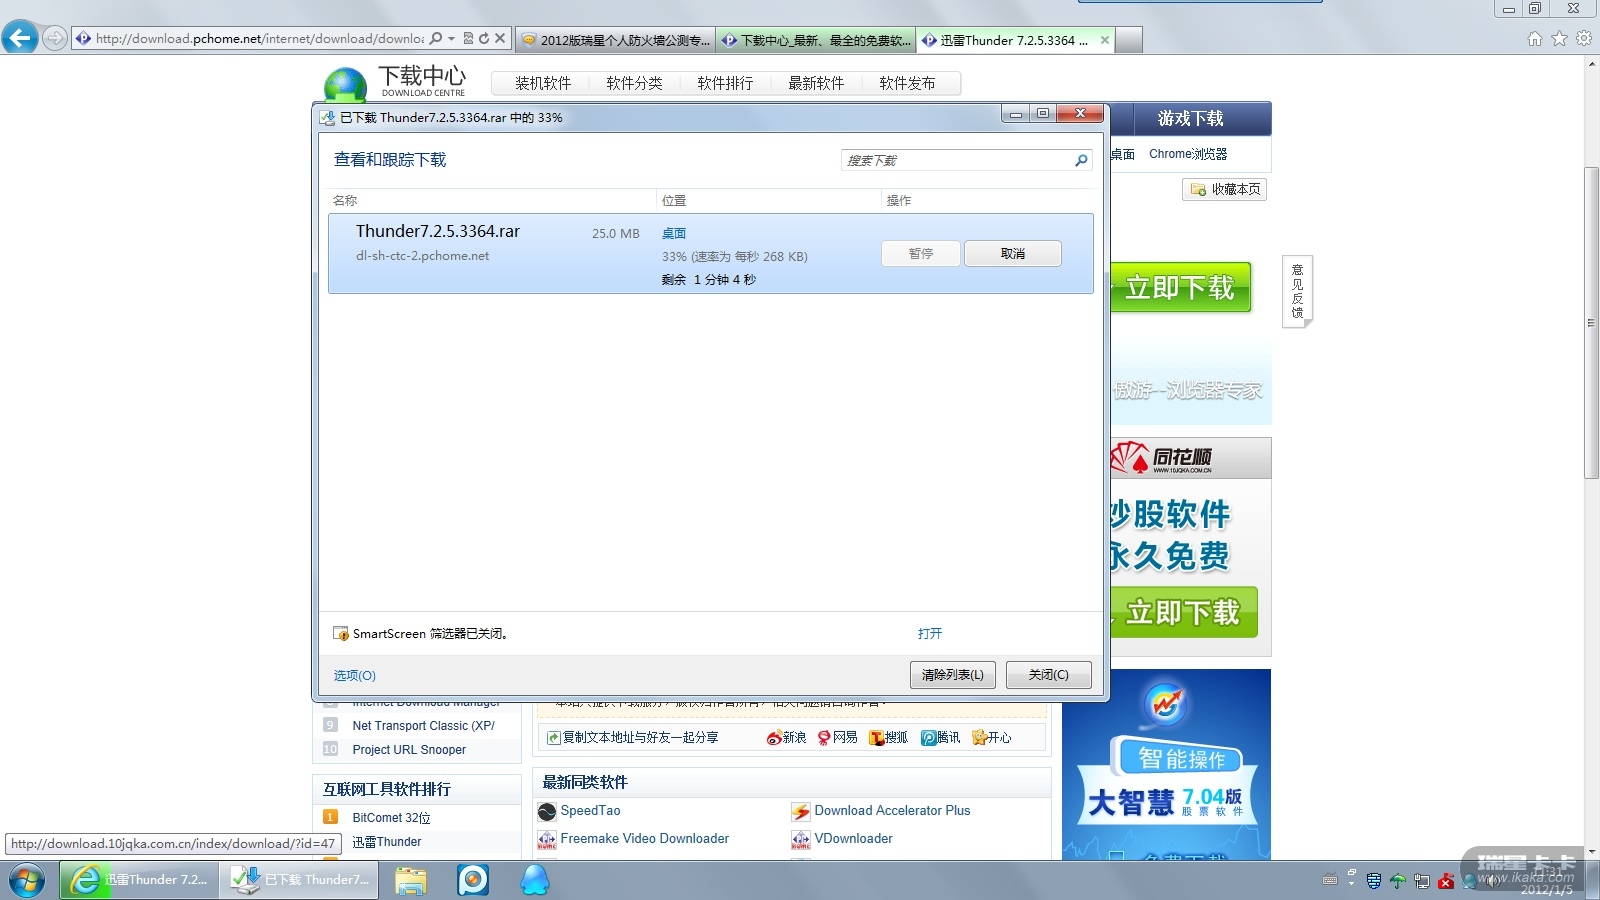The width and height of the screenshot is (1600, 900).
Task: Click the SmartScreen filter shield icon
Action: 341,634
